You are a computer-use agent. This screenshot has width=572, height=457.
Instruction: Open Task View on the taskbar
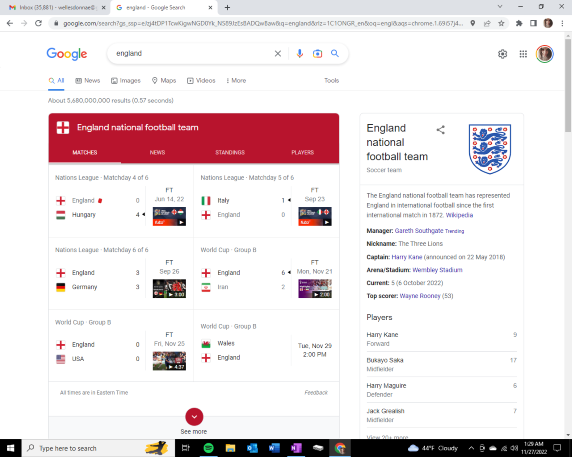pyautogui.click(x=186, y=448)
